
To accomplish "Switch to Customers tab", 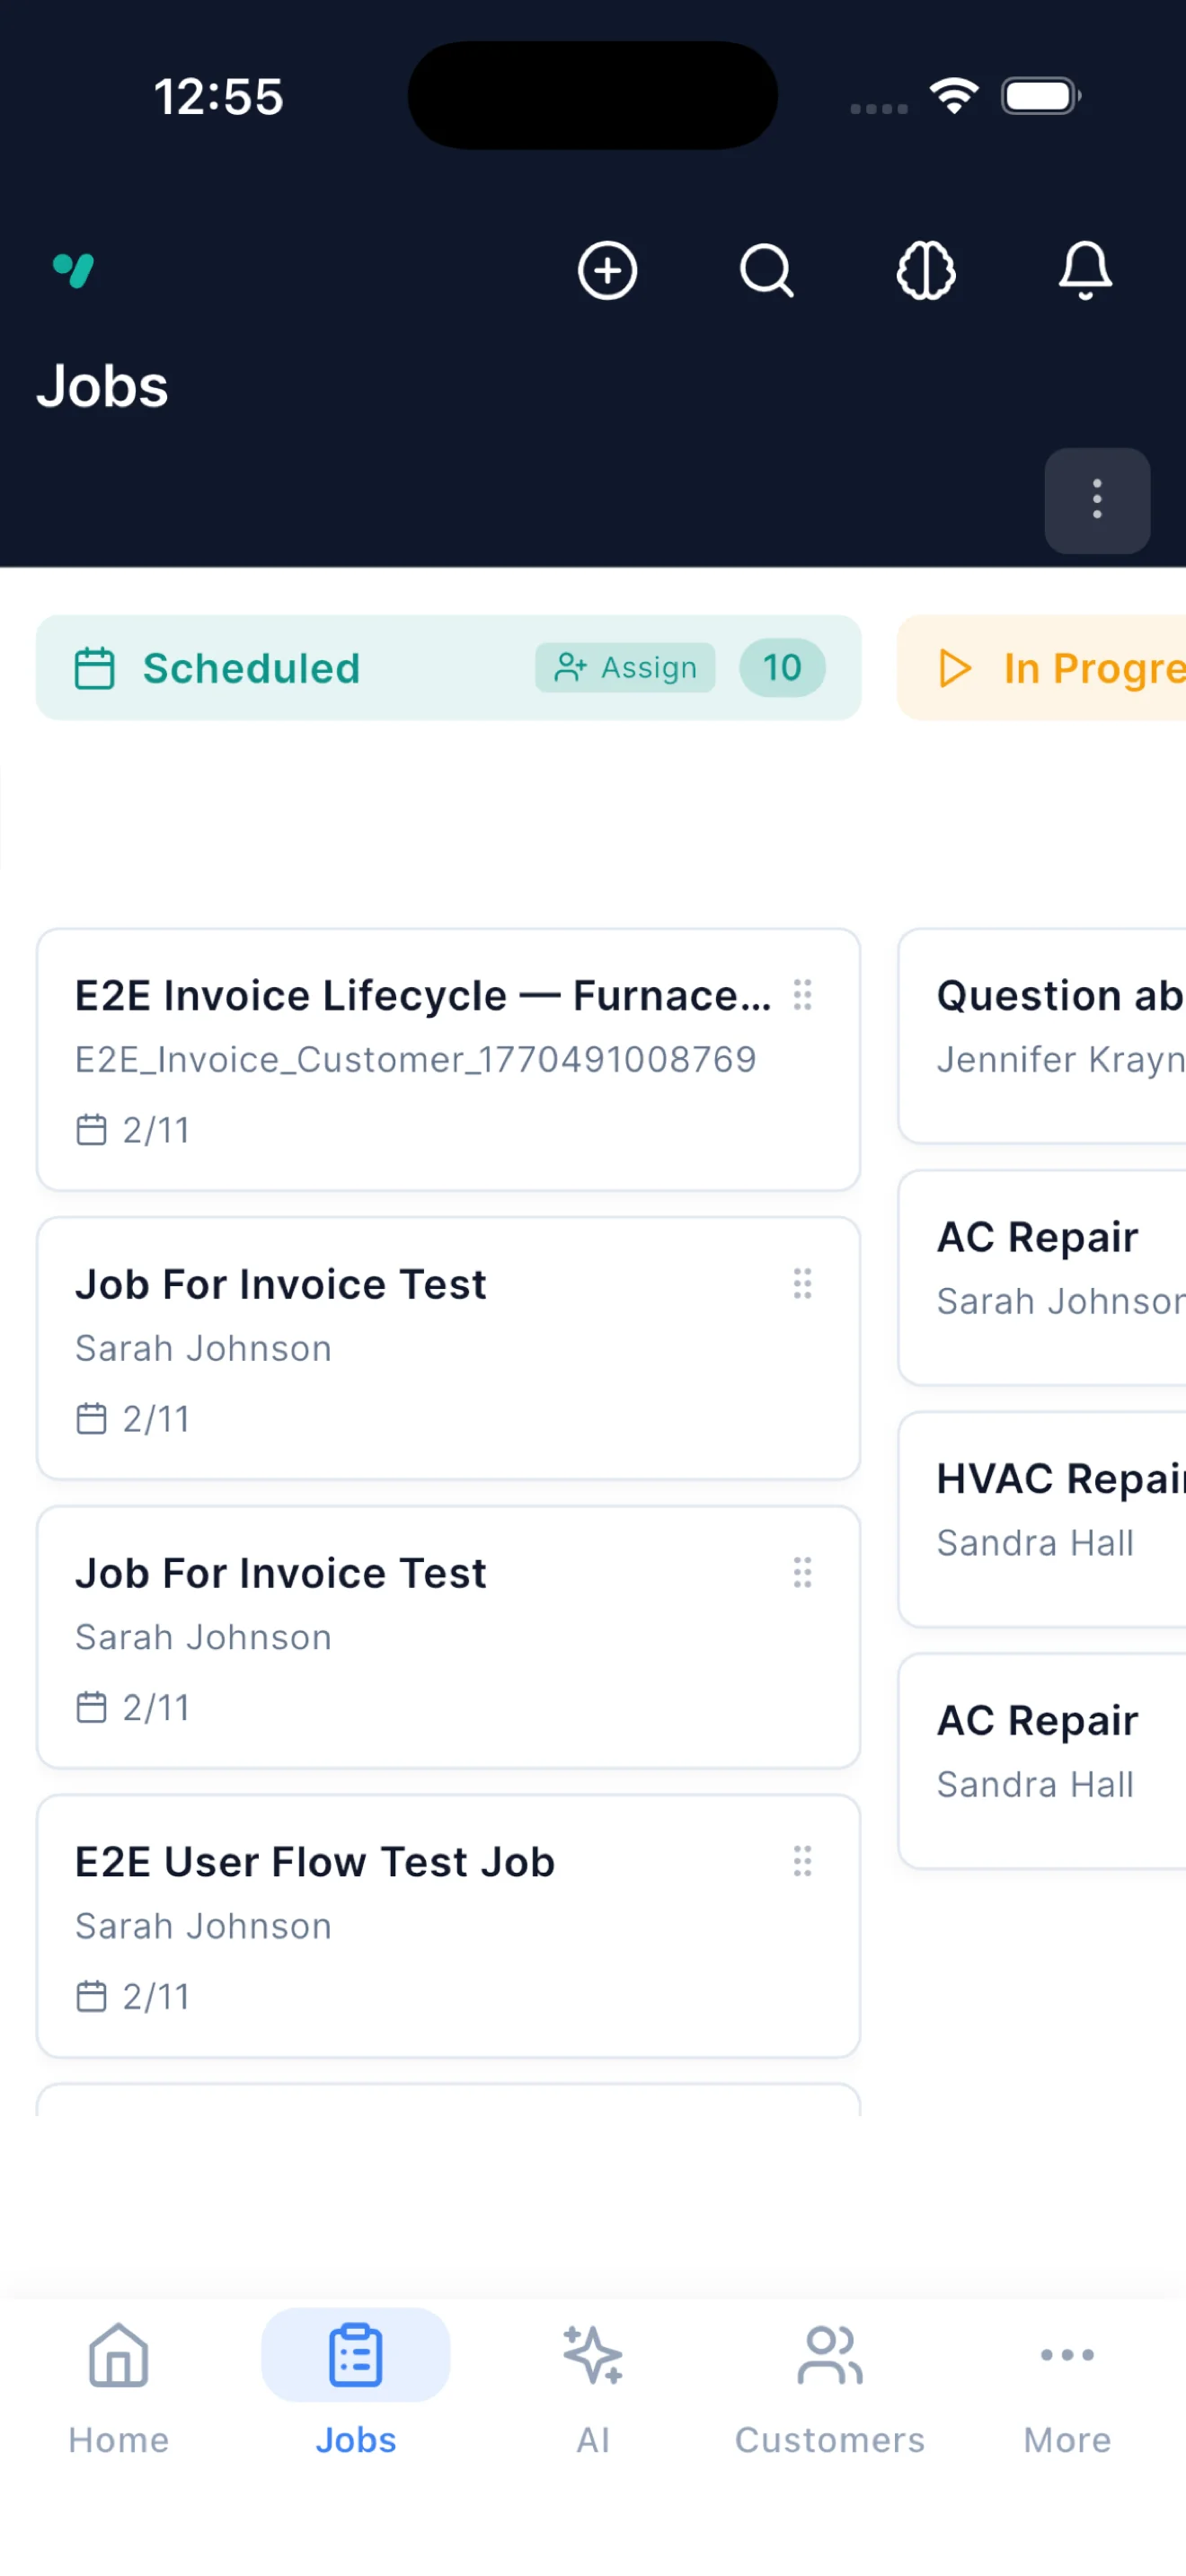I will click(830, 2388).
